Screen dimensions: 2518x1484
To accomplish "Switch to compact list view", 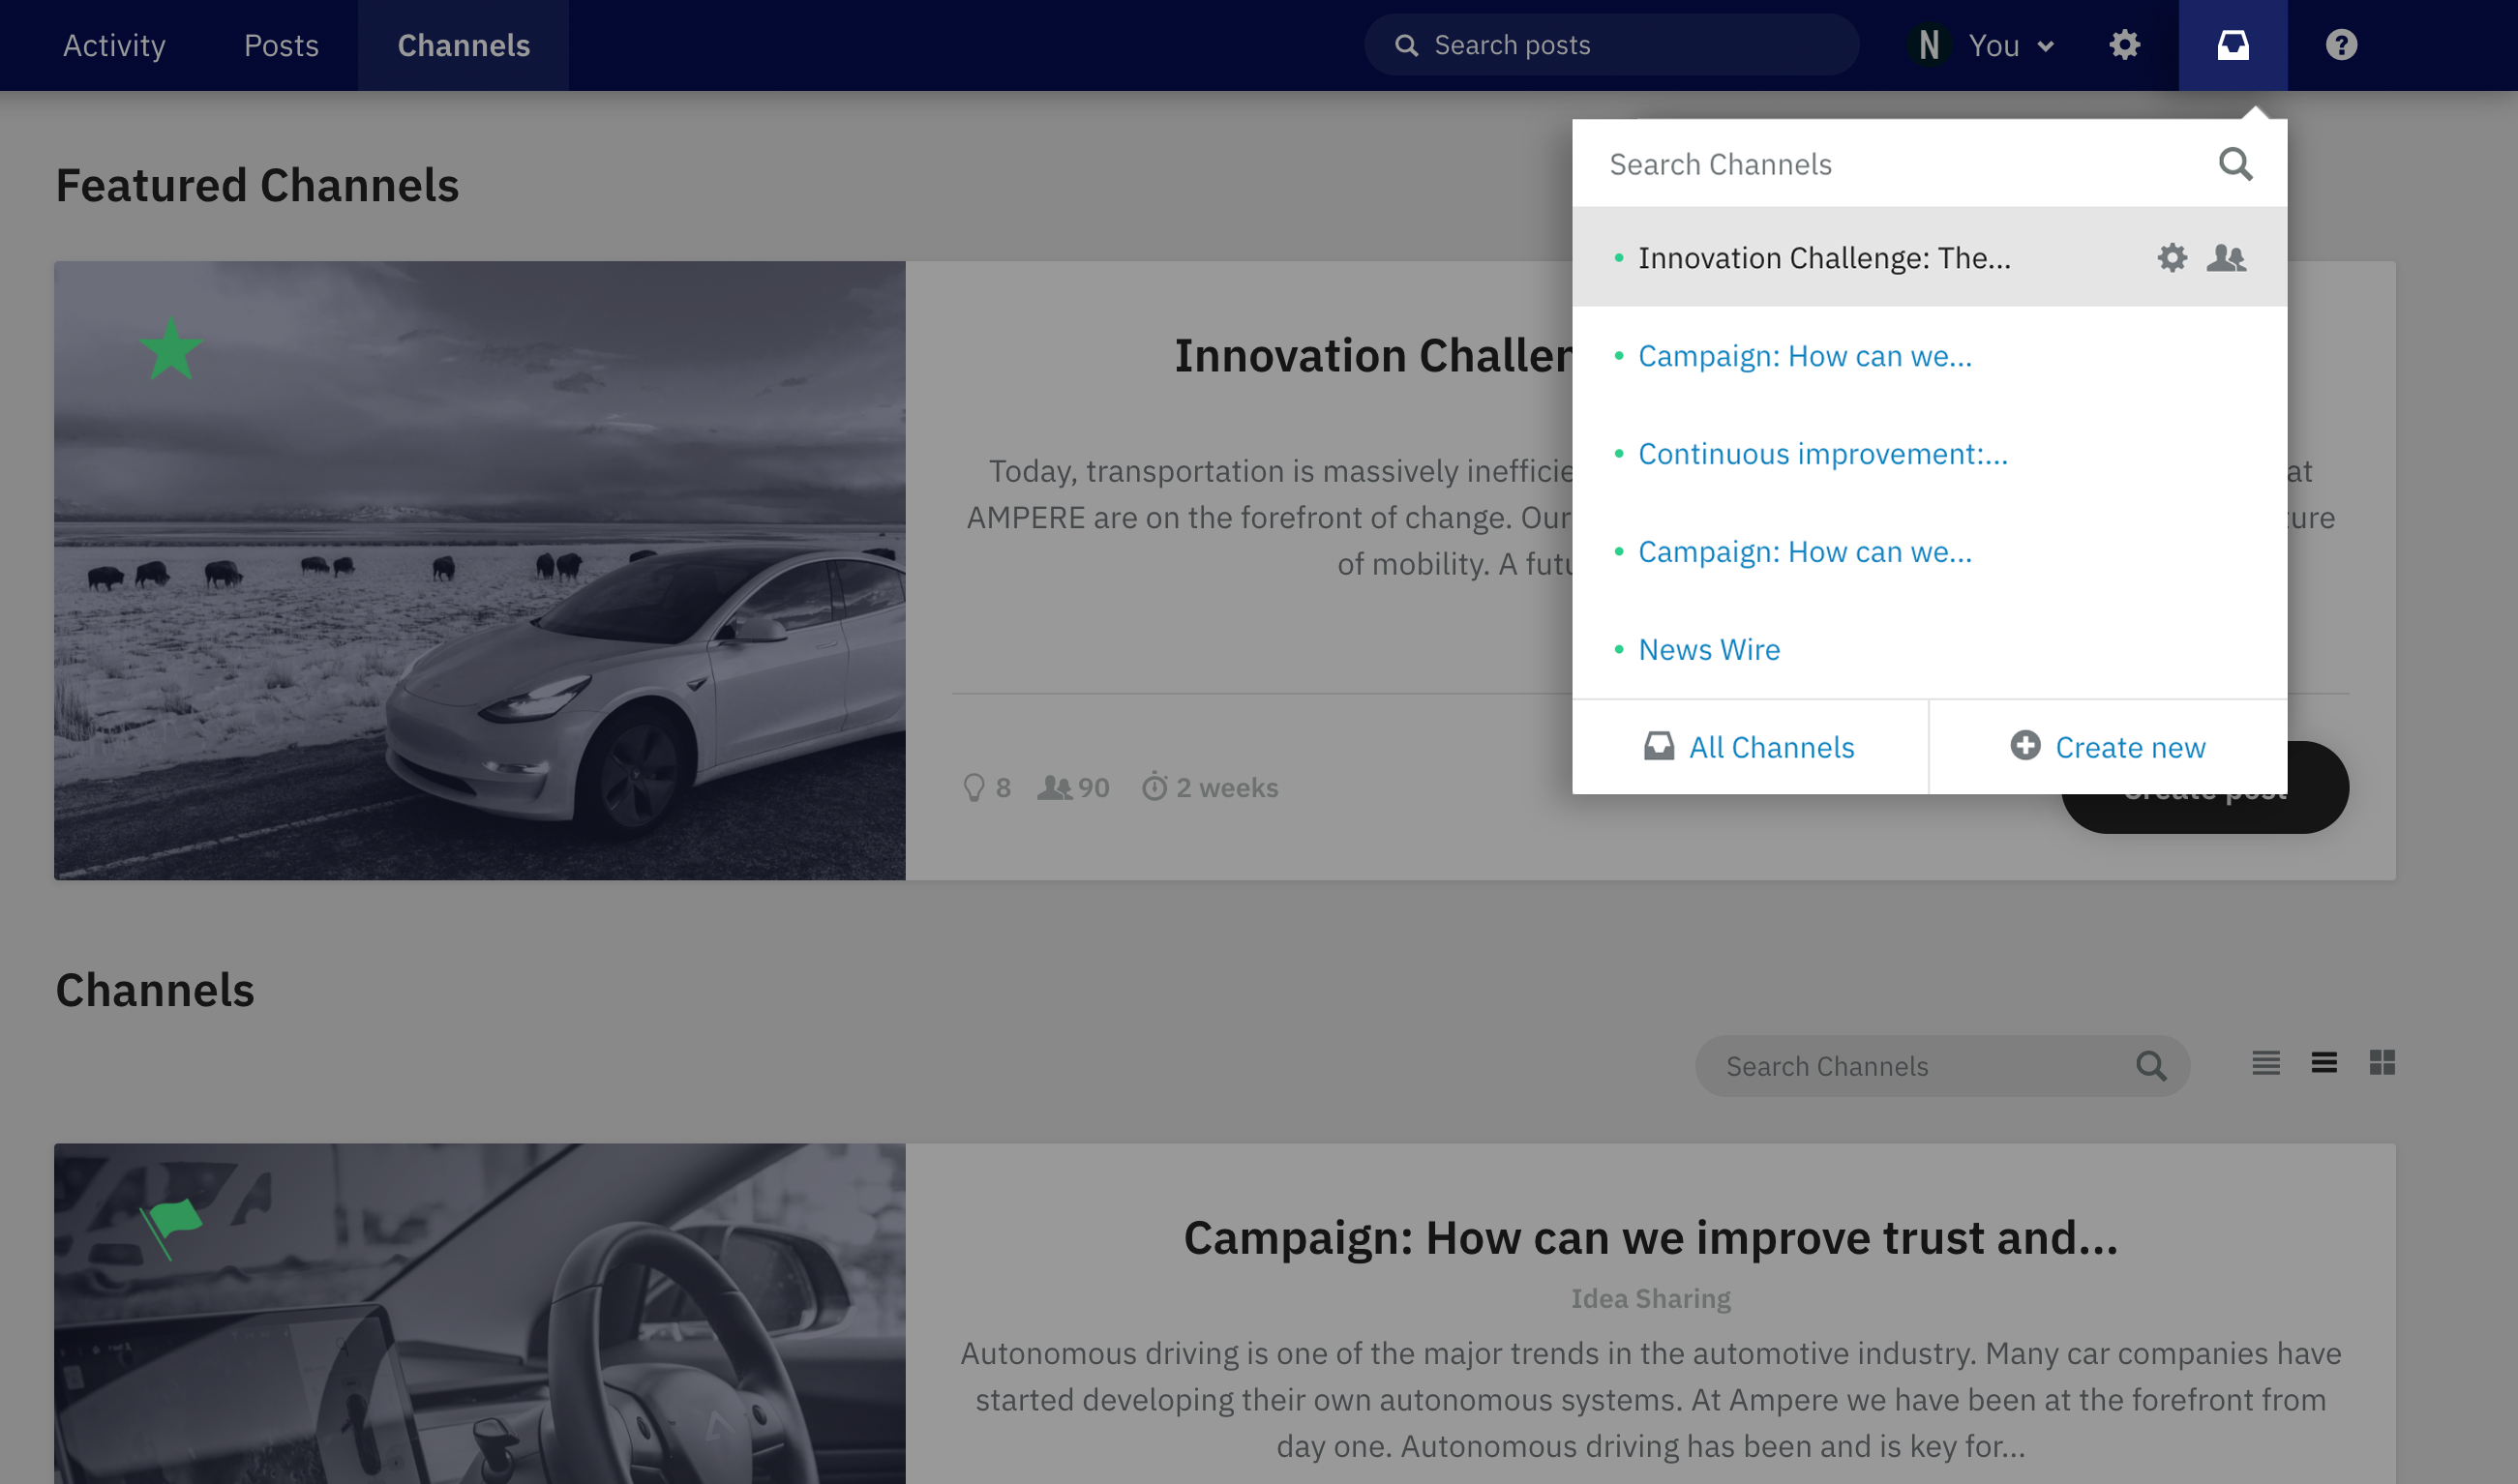I will (x=2266, y=1063).
